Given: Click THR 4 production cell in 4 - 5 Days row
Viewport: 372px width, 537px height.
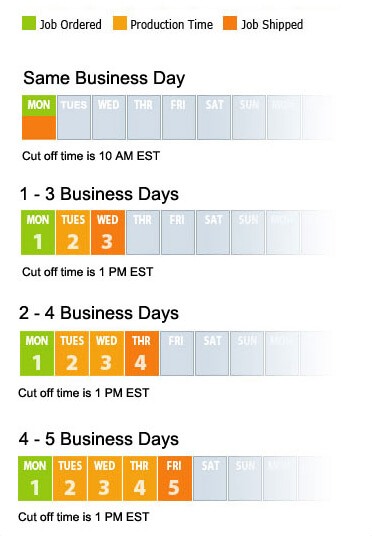Looking at the screenshot, I should 140,478.
